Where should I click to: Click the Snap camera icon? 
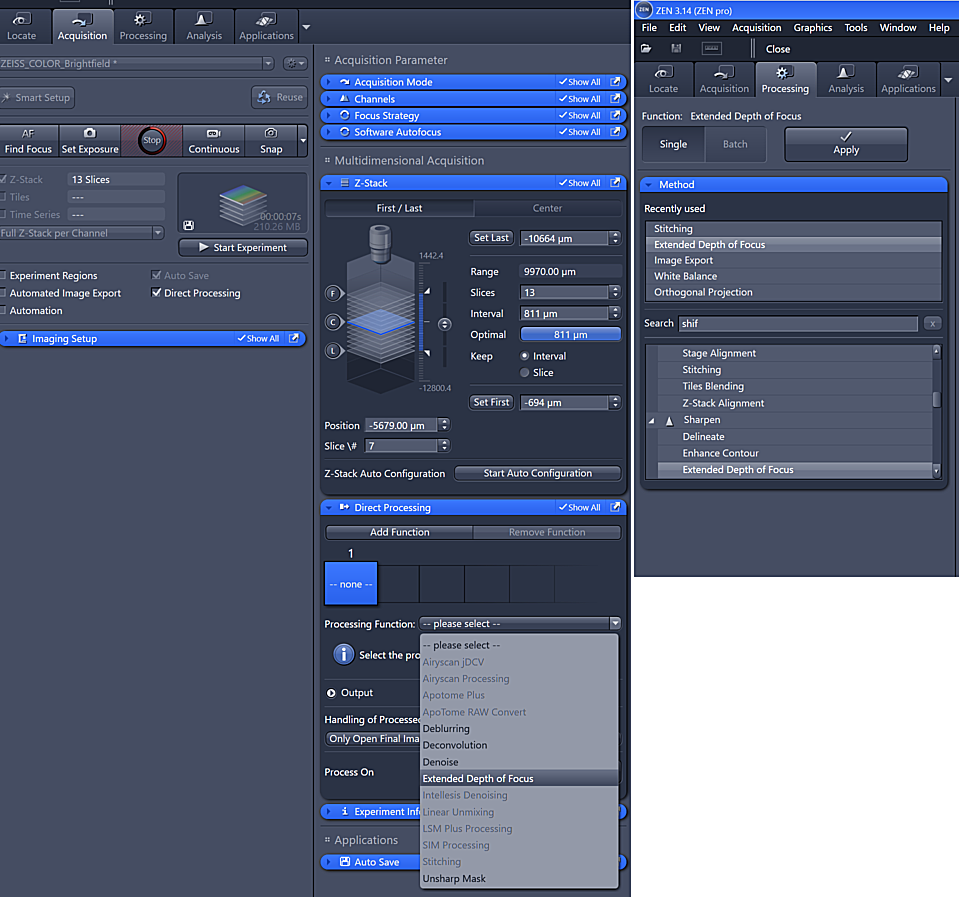271,133
